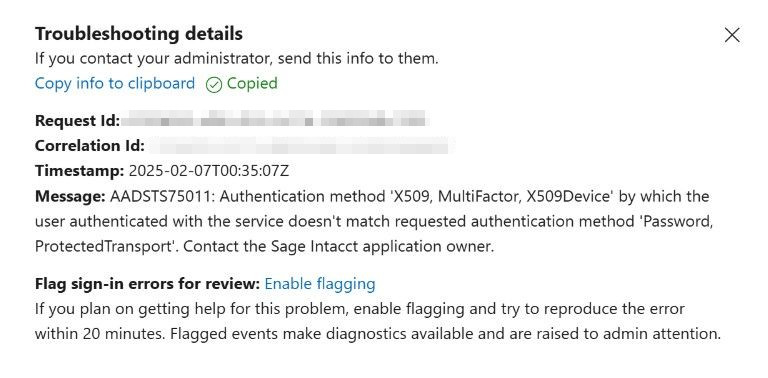
Task: Click the contact your administrator sentence
Action: point(237,59)
